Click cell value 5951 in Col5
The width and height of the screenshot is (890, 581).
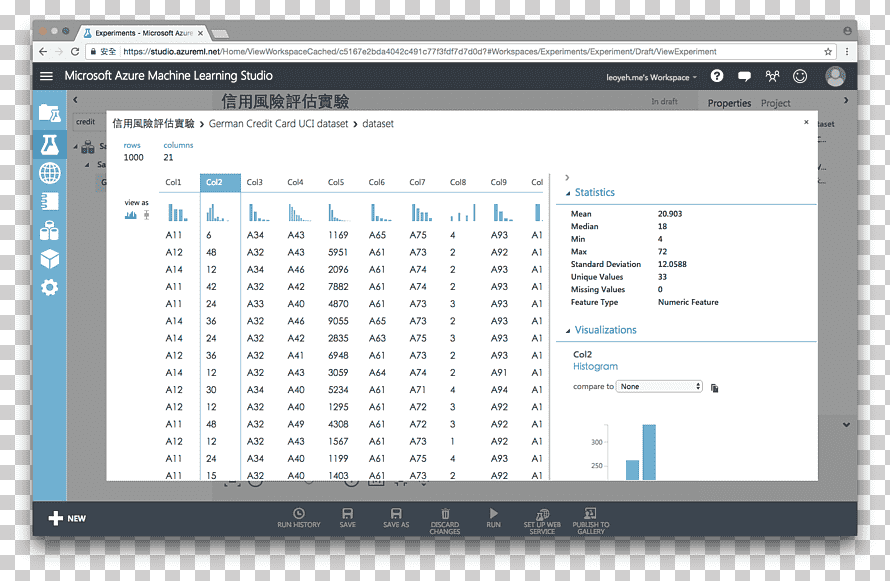(338, 252)
